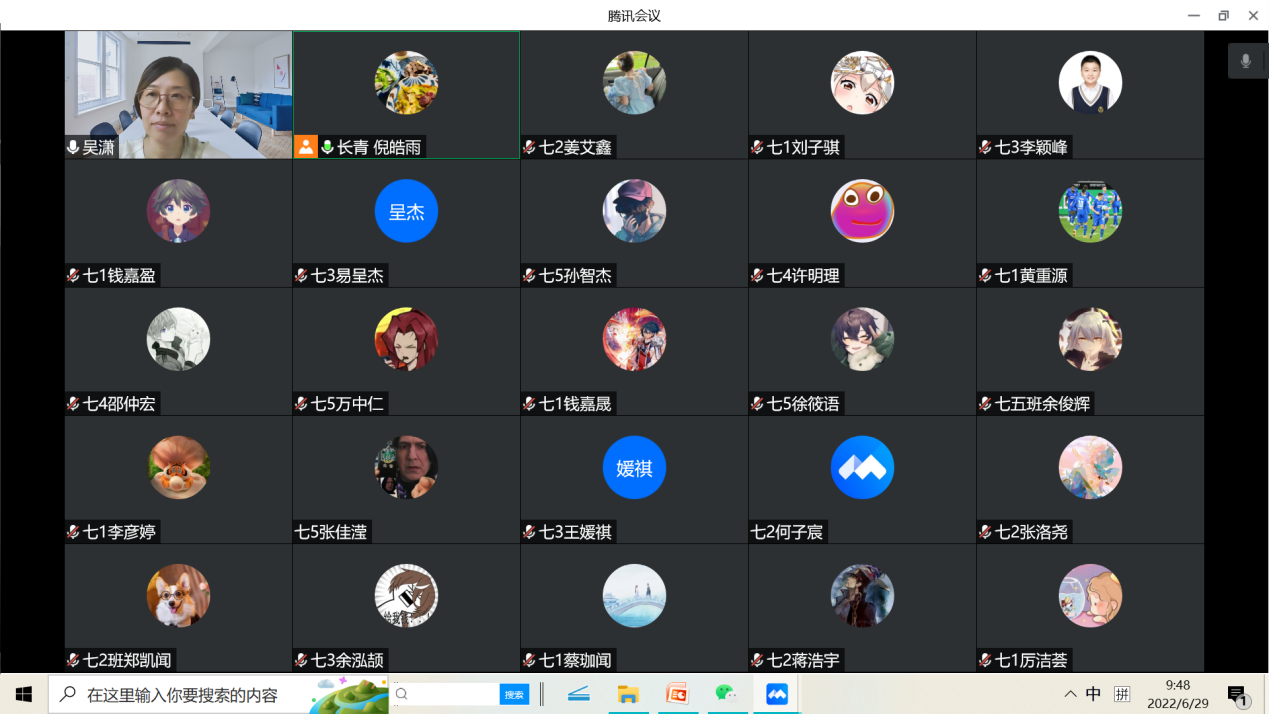Image resolution: width=1269 pixels, height=714 pixels.
Task: Click the muted mic icon beside 七1蔡珈闻
Action: click(530, 659)
